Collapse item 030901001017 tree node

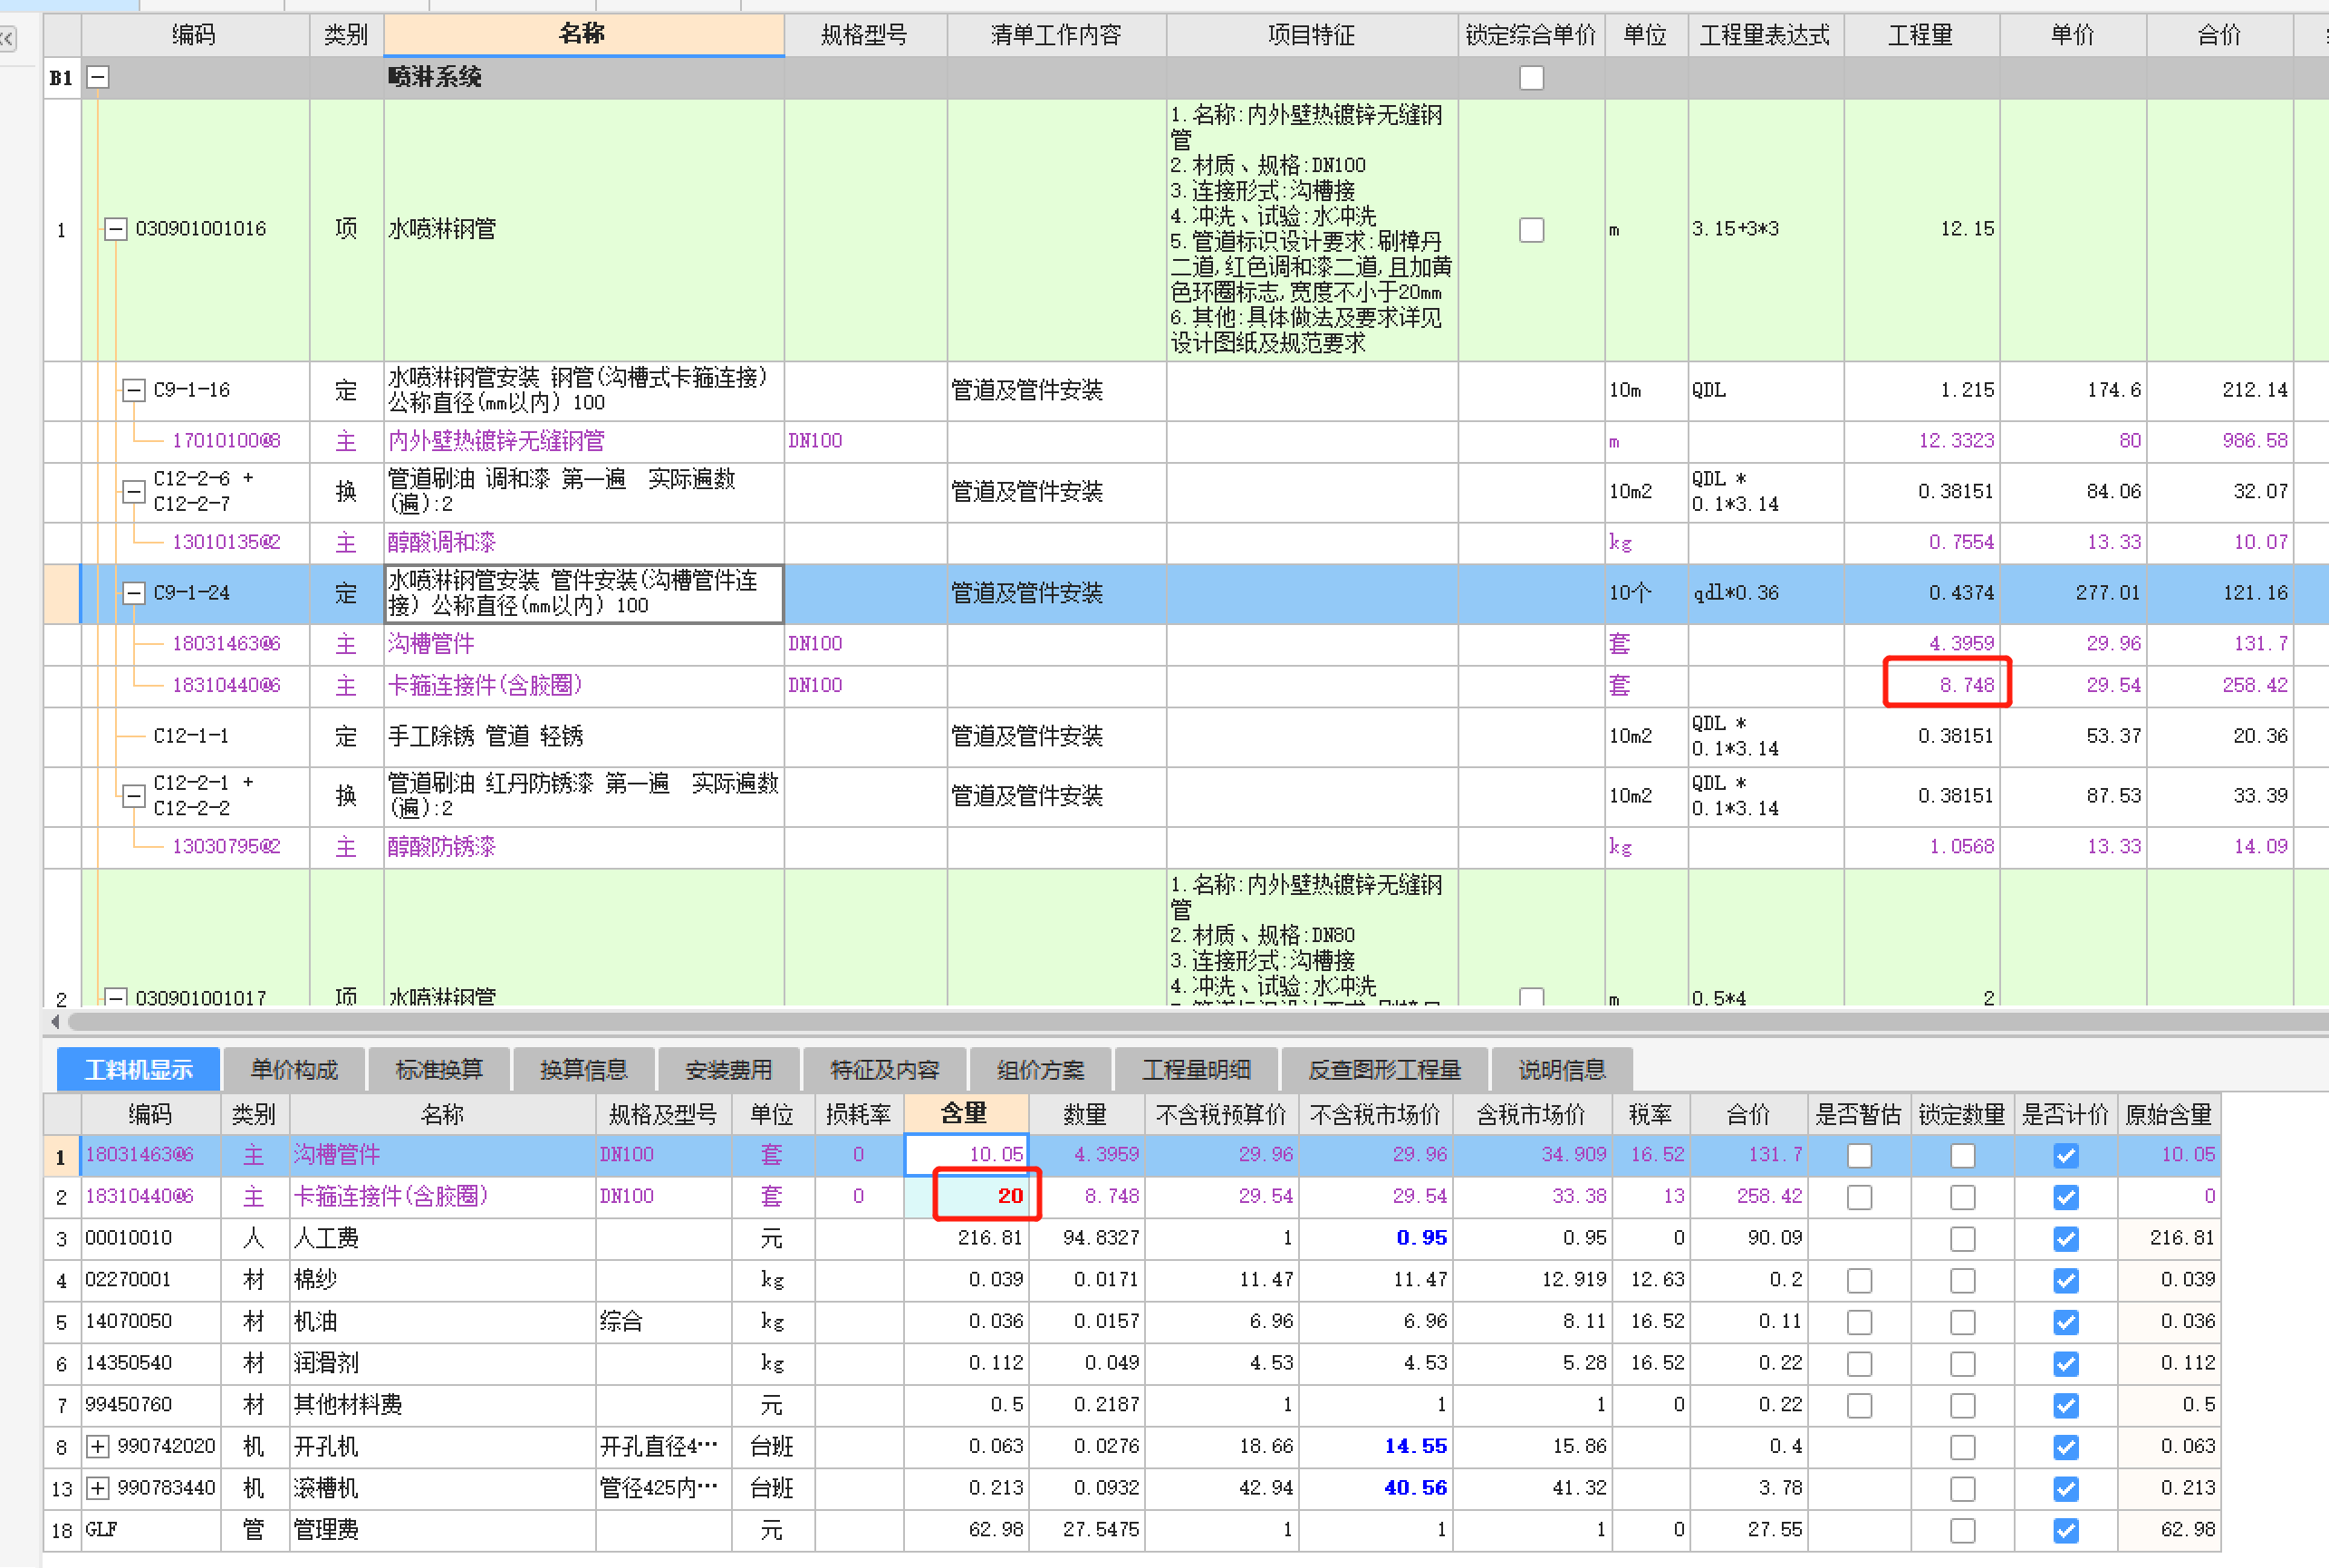[x=116, y=997]
